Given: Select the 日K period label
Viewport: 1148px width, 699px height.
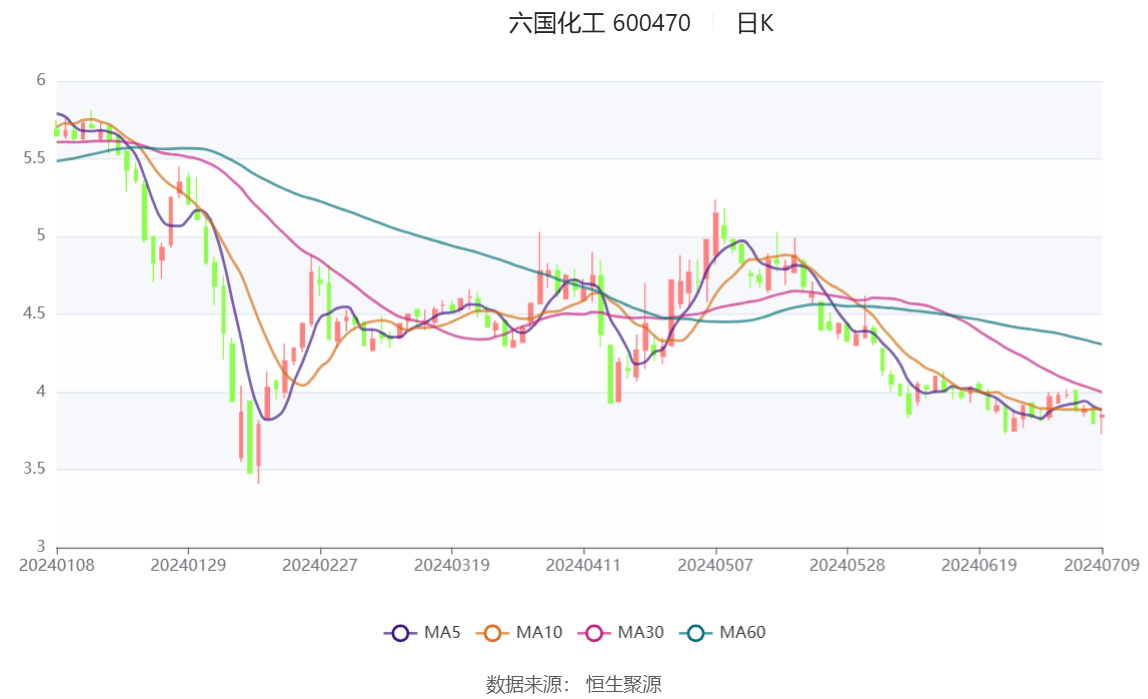Looking at the screenshot, I should click(755, 24).
